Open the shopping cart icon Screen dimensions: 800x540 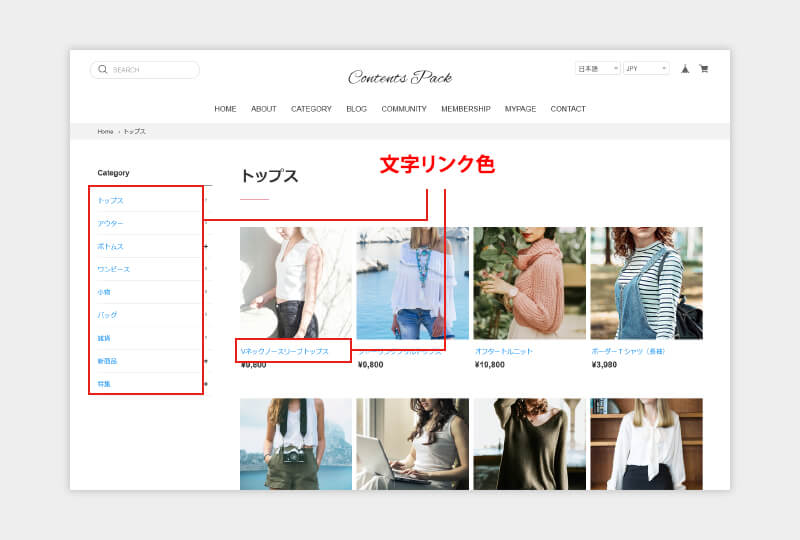click(704, 69)
